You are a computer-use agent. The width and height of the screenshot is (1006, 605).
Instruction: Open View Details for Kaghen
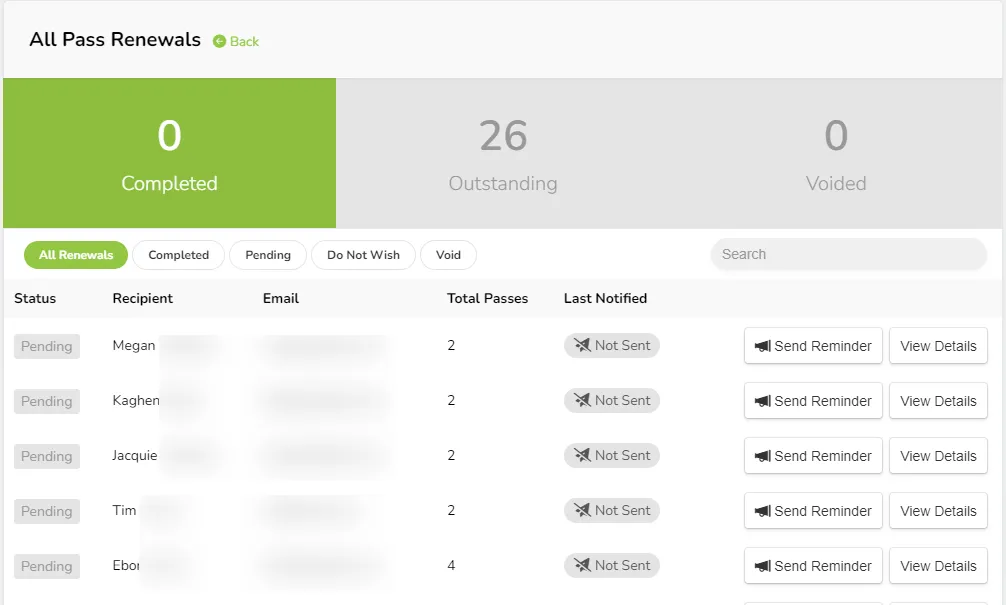(938, 401)
